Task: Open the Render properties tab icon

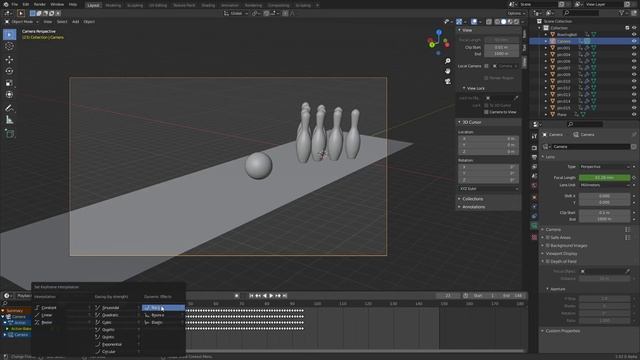Action: click(x=534, y=148)
